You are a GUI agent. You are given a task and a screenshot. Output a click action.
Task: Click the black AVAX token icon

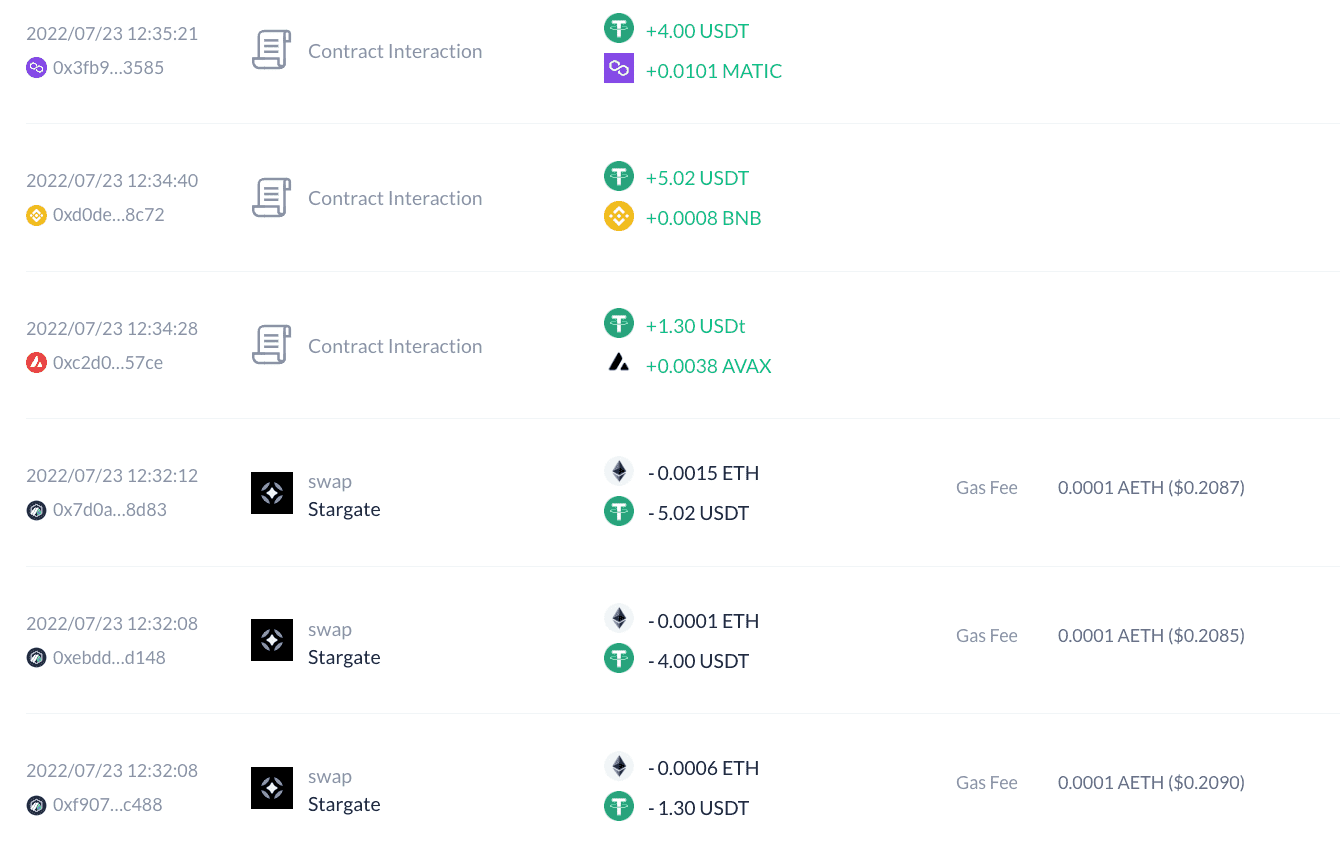[x=619, y=363]
